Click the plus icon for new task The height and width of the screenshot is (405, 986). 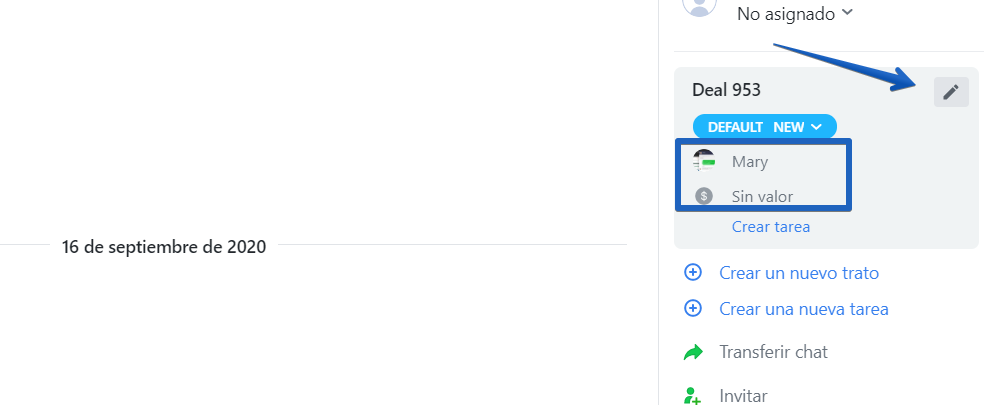coord(692,308)
